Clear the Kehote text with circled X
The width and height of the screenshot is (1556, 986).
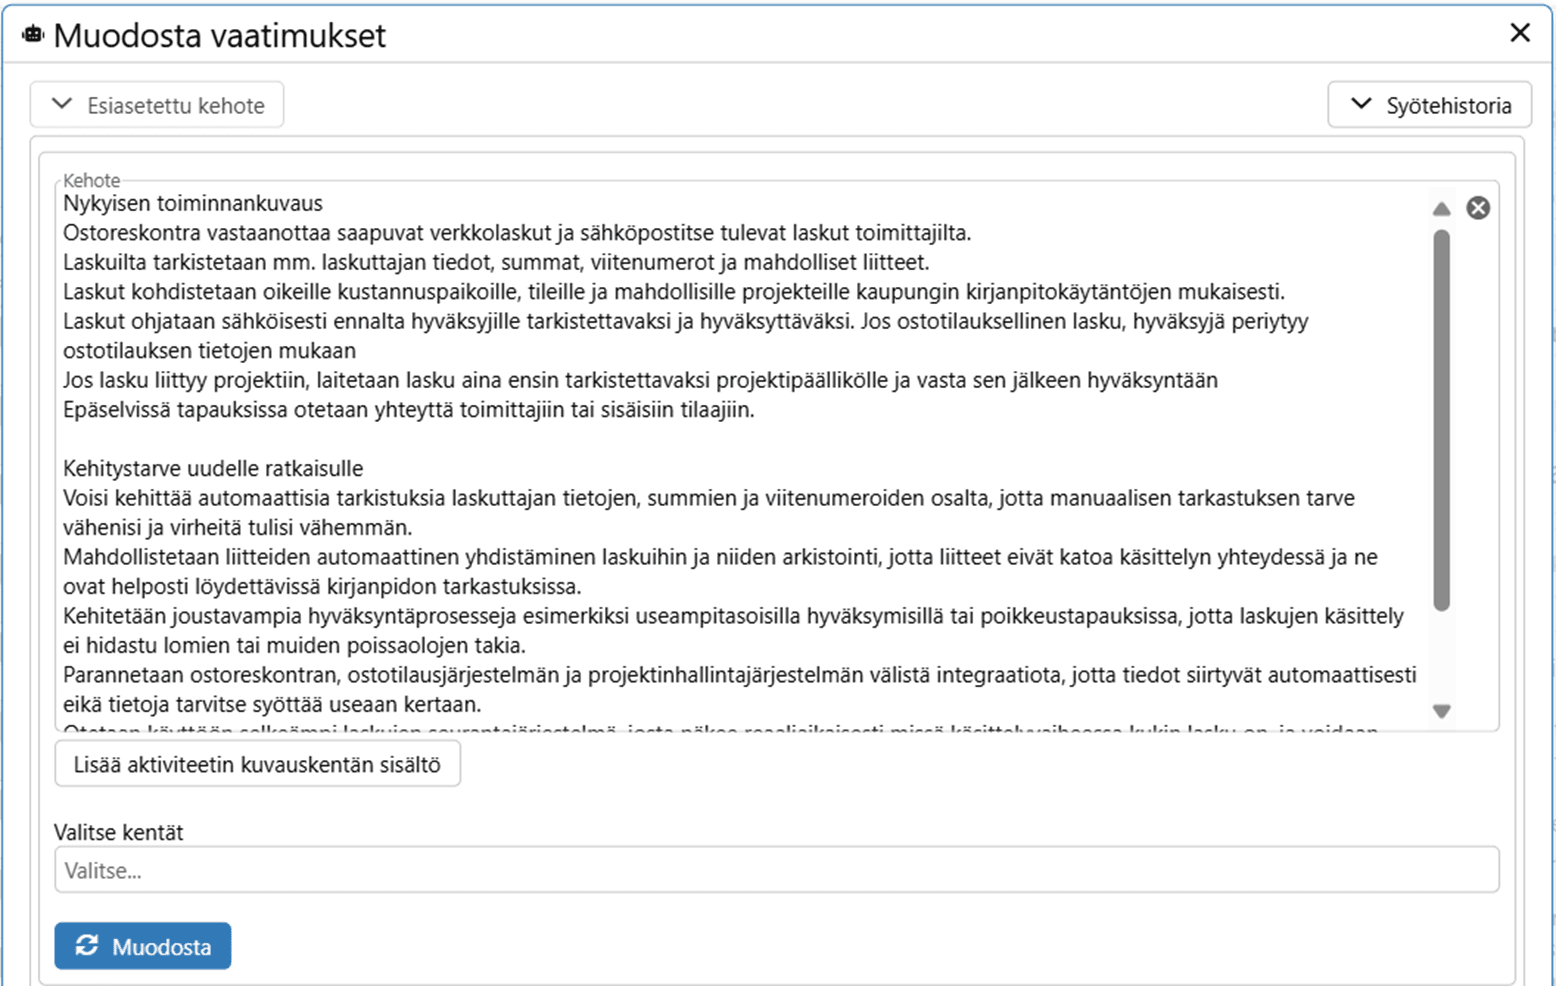tap(1478, 208)
